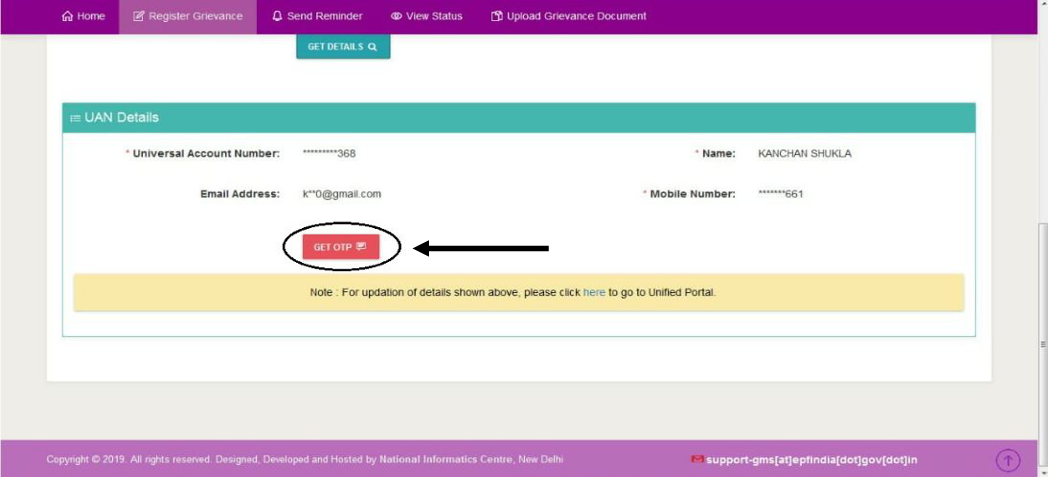
Task: Open the Upload Grievance Document menu label
Action: (x=576, y=16)
